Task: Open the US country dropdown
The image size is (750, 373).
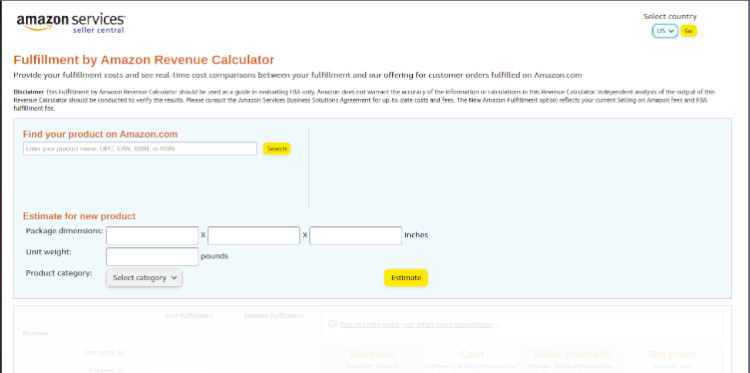Action: [665, 31]
